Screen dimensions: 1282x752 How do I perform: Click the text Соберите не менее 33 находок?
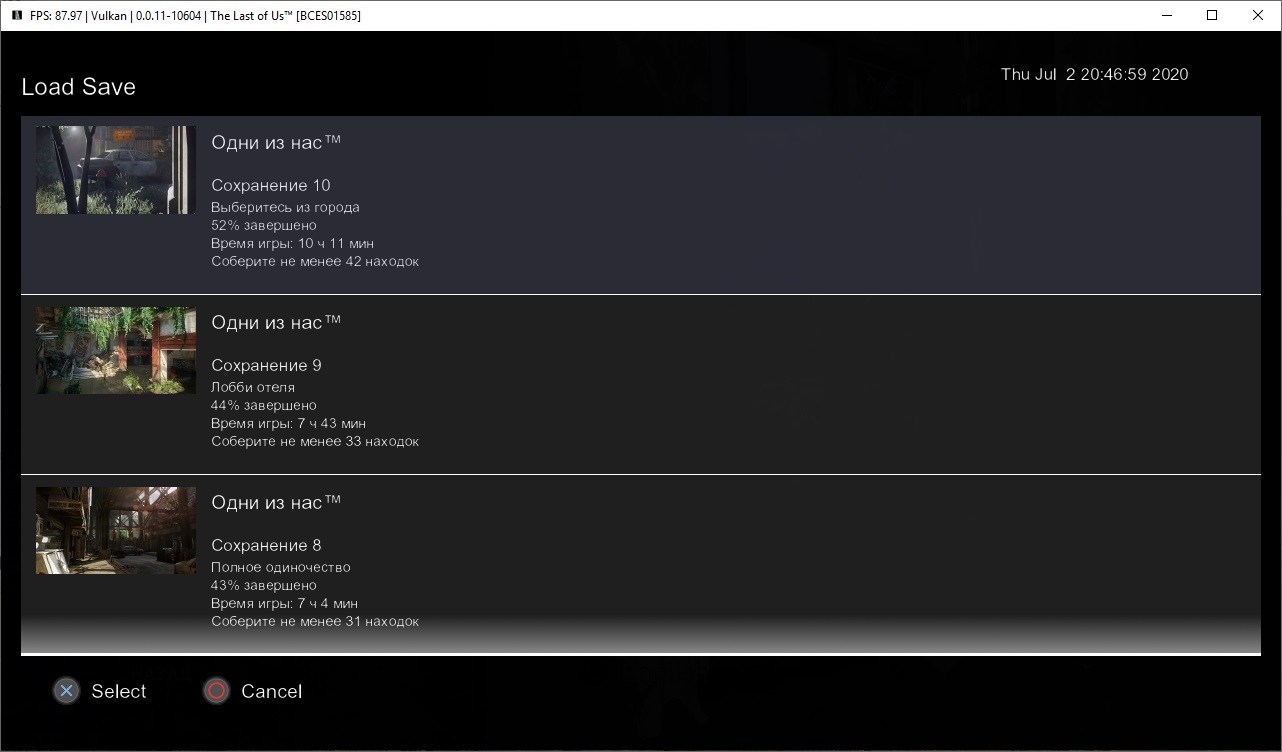coord(315,441)
